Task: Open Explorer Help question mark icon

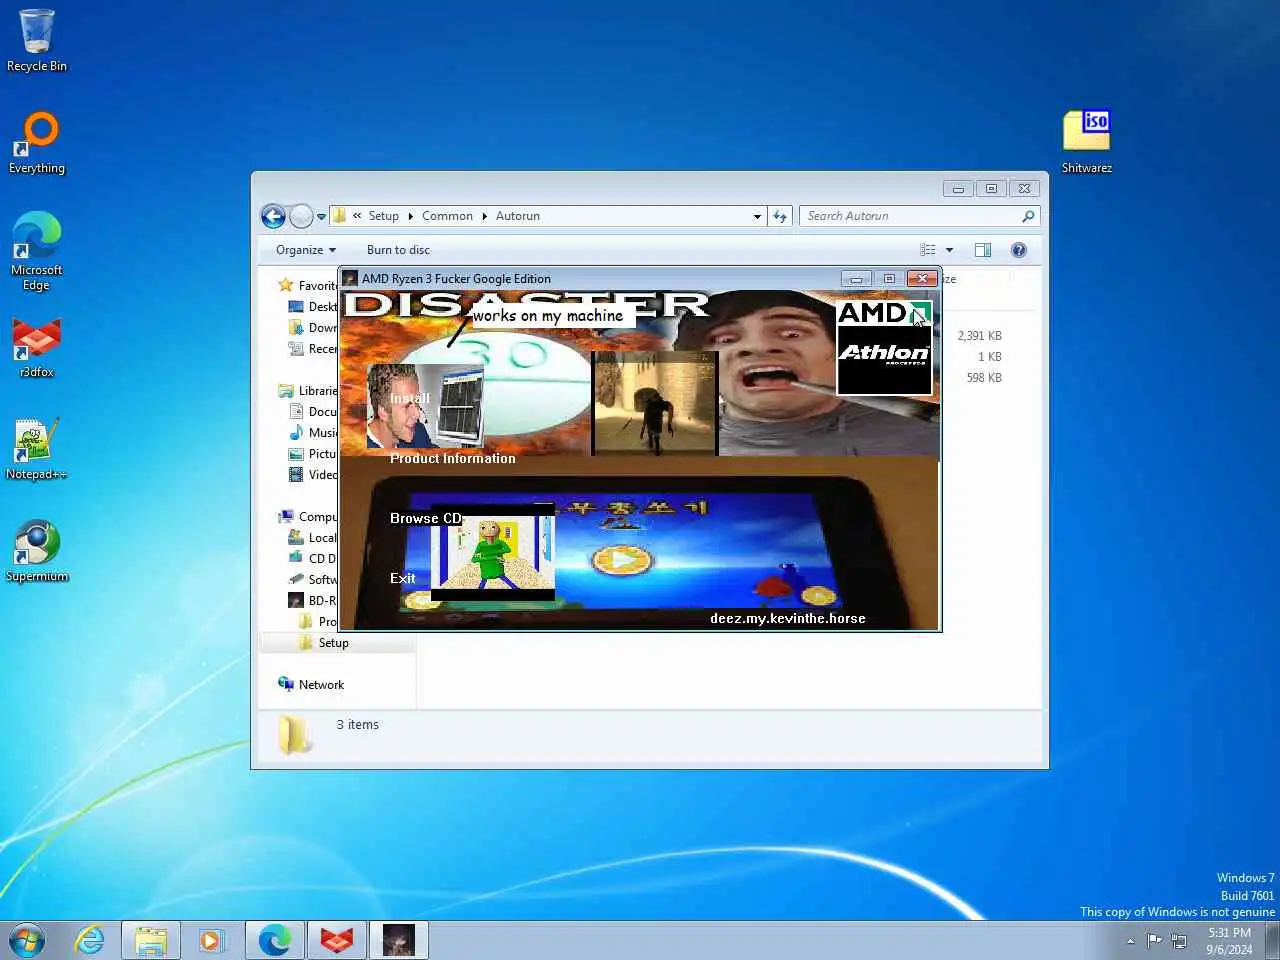Action: coord(1019,250)
